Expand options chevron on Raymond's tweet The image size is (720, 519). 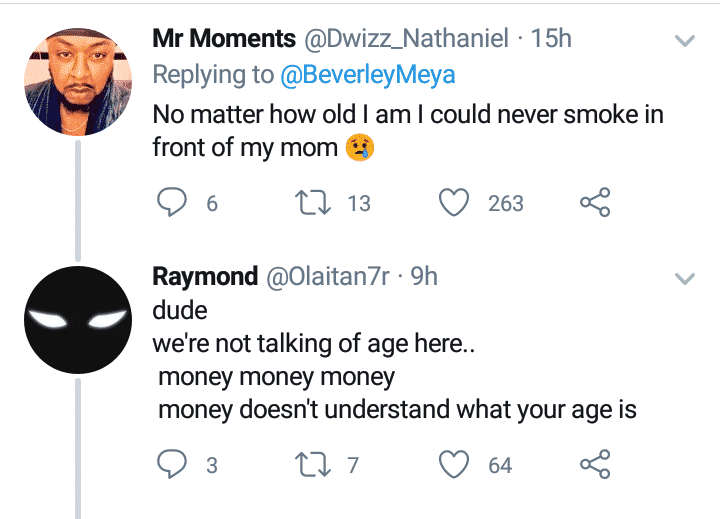685,279
